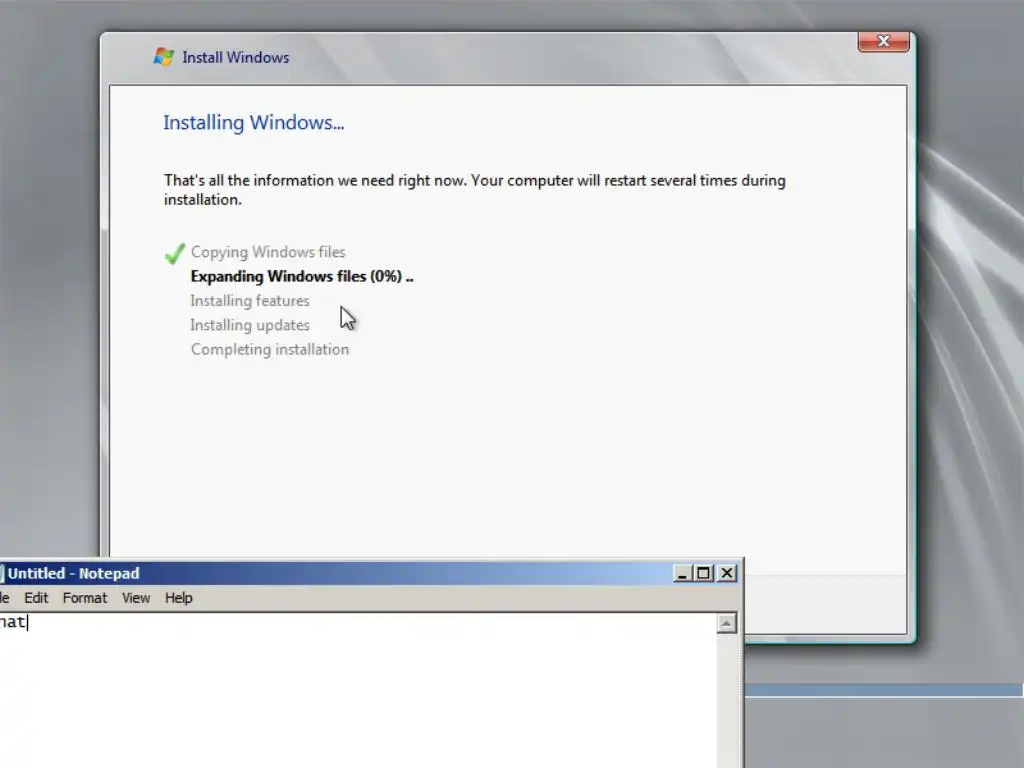1024x768 pixels.
Task: Click the 'Installing updates' step text
Action: click(x=249, y=325)
